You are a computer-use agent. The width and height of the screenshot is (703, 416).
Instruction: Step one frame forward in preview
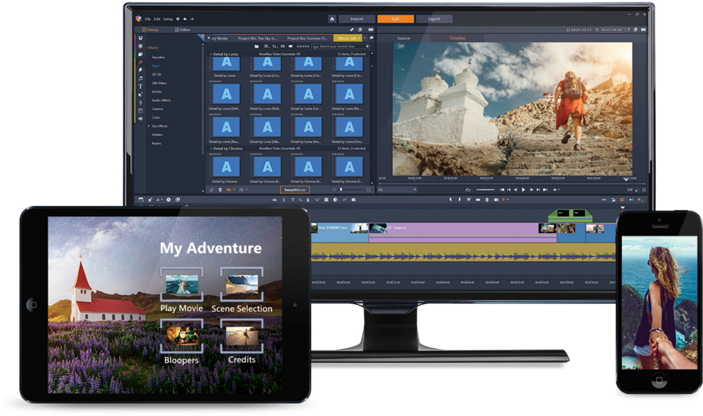pyautogui.click(x=531, y=190)
